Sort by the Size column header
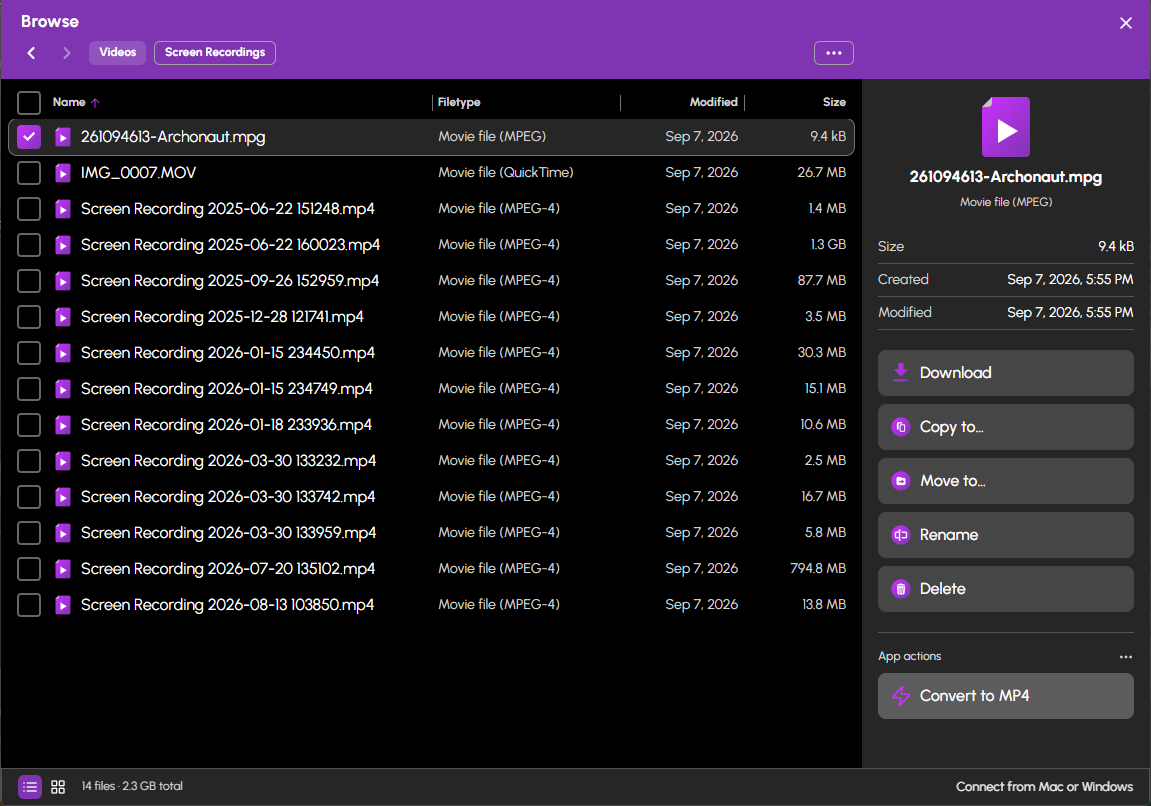1151x806 pixels. [x=834, y=102]
